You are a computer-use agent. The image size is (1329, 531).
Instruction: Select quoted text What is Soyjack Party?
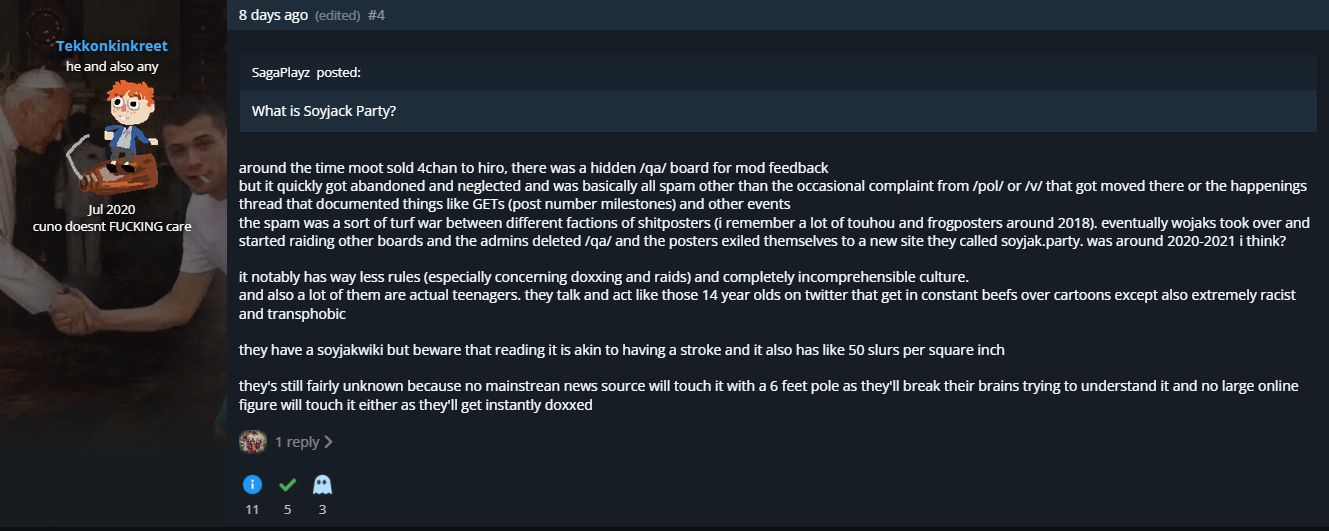coord(324,111)
